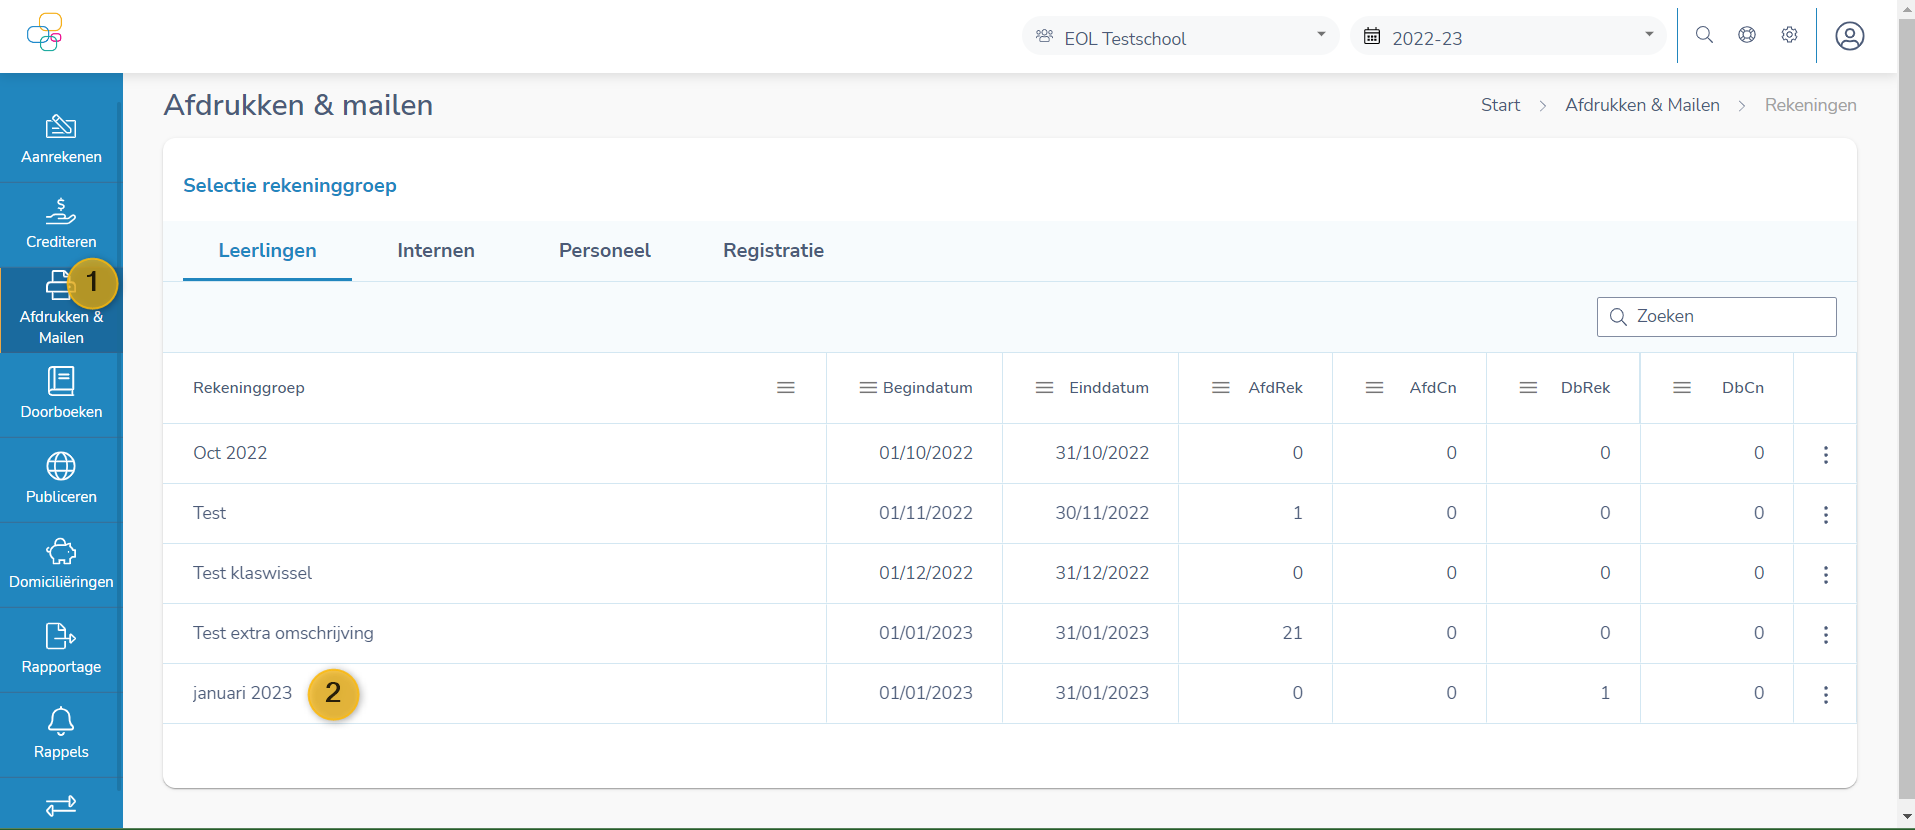Open the user profile icon
Image resolution: width=1915 pixels, height=830 pixels.
(x=1849, y=37)
